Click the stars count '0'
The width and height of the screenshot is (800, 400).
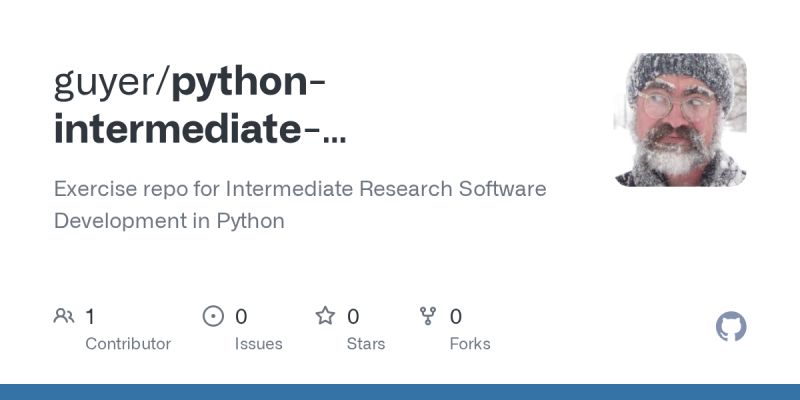pyautogui.click(x=353, y=317)
